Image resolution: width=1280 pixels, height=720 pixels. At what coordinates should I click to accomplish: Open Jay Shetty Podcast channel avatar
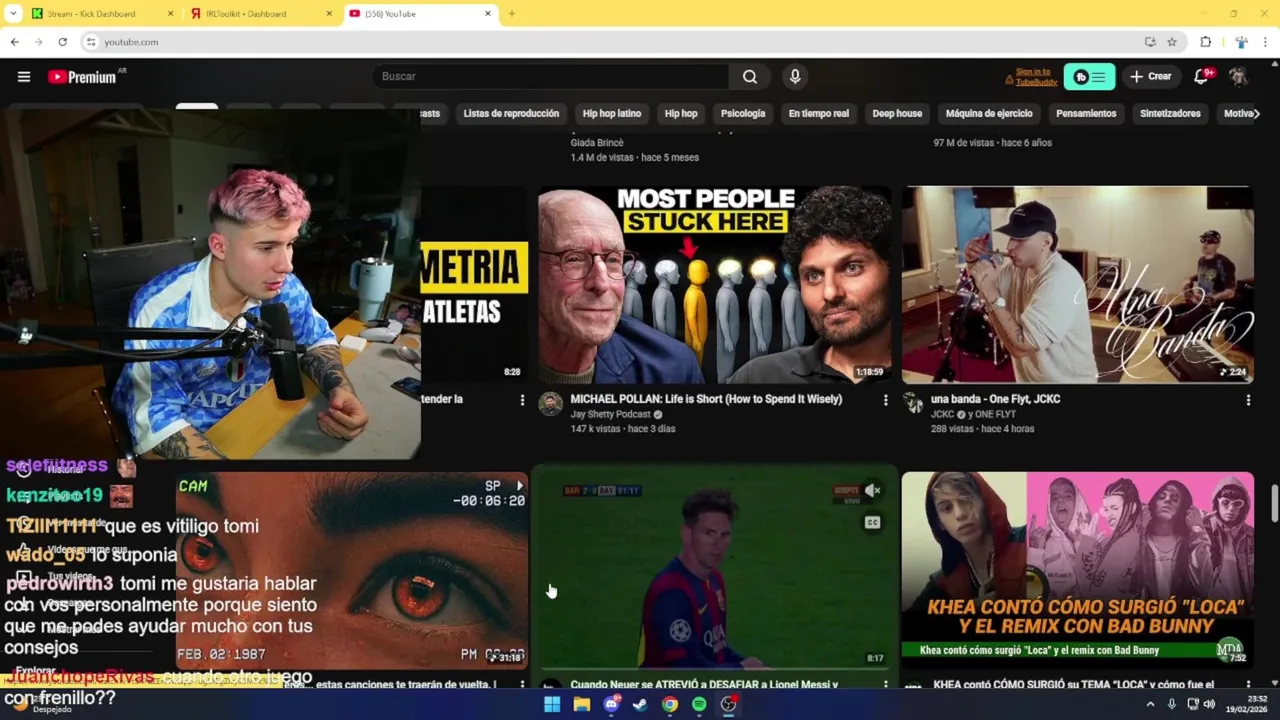550,403
